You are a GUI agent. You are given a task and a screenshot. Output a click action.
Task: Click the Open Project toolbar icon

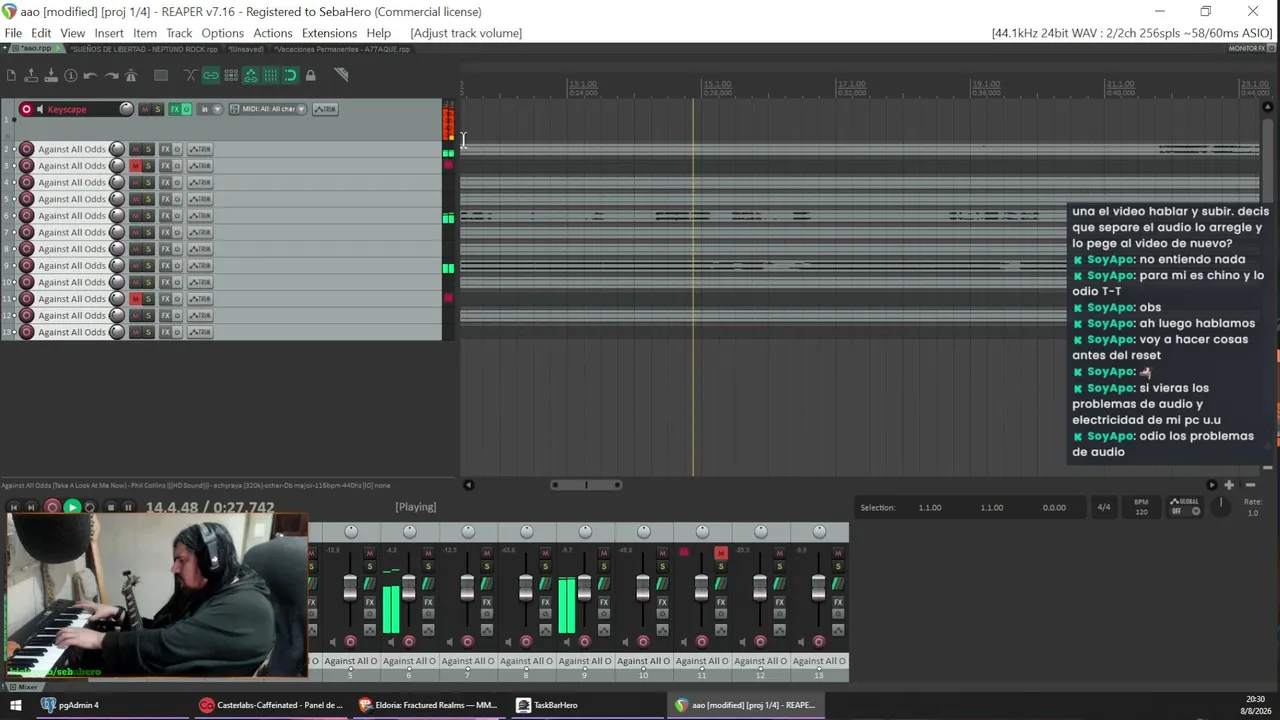(31, 76)
